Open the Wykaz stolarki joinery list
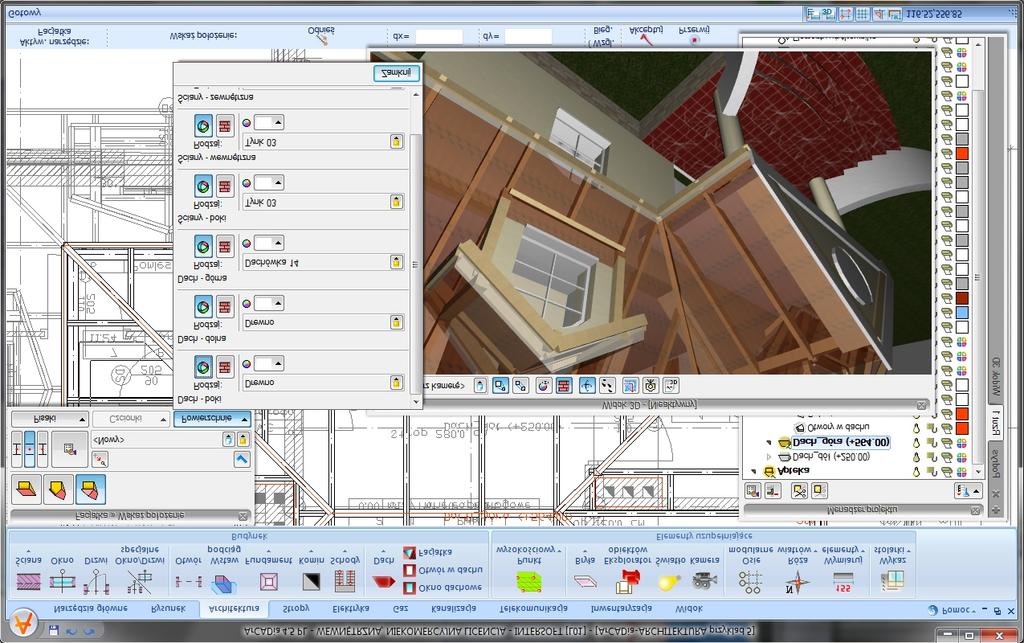The width and height of the screenshot is (1024, 643). [892, 569]
